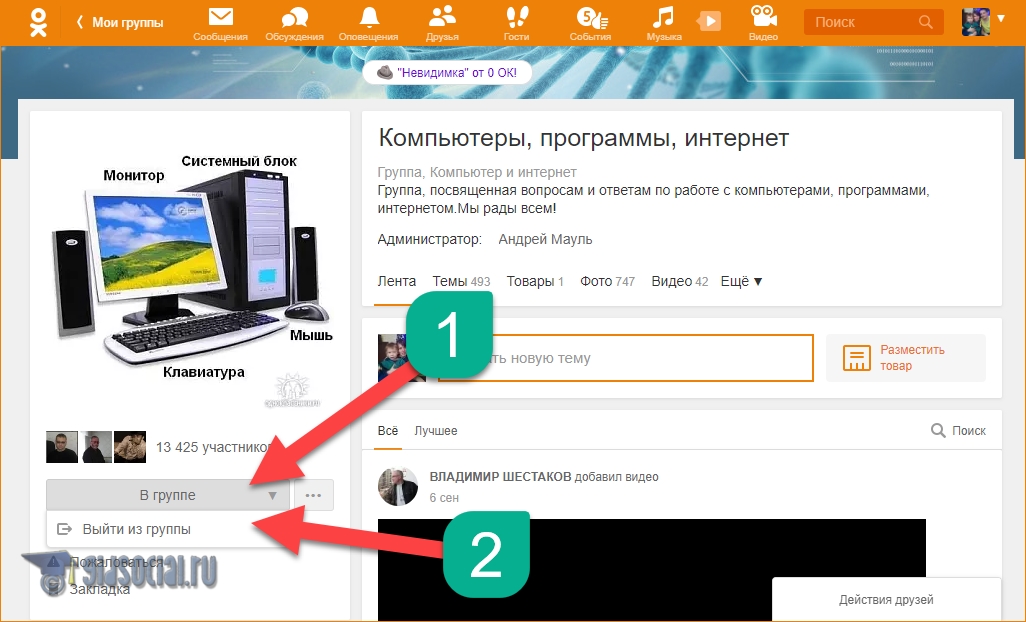Click the Разместить товар button
Viewport: 1026px width, 622px height.
point(905,358)
